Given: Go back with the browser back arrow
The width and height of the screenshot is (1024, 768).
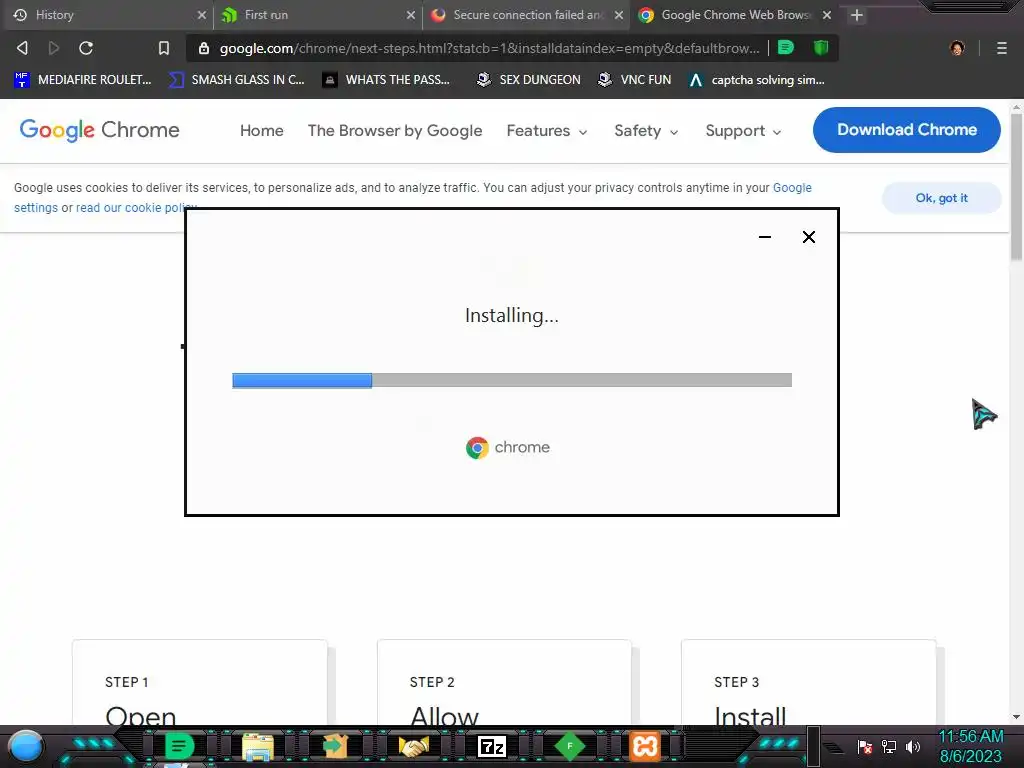Looking at the screenshot, I should point(22,48).
